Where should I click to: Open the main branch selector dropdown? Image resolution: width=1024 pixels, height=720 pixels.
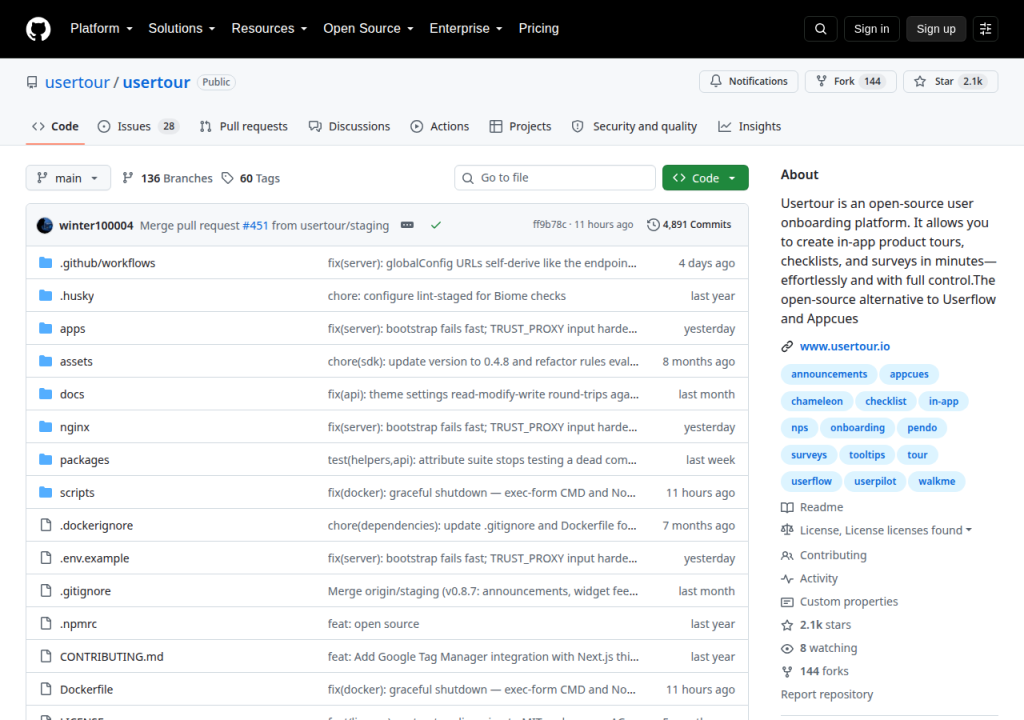[x=68, y=178]
